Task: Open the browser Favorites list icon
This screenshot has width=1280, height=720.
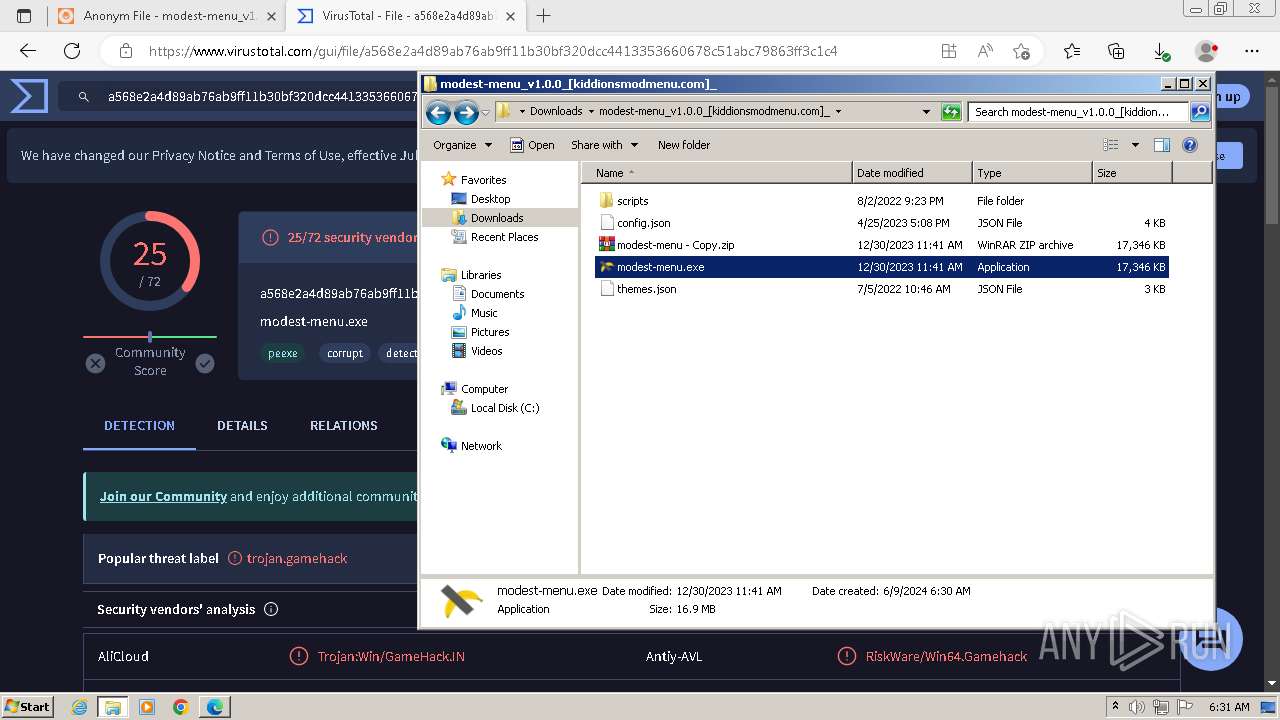Action: tap(1072, 51)
